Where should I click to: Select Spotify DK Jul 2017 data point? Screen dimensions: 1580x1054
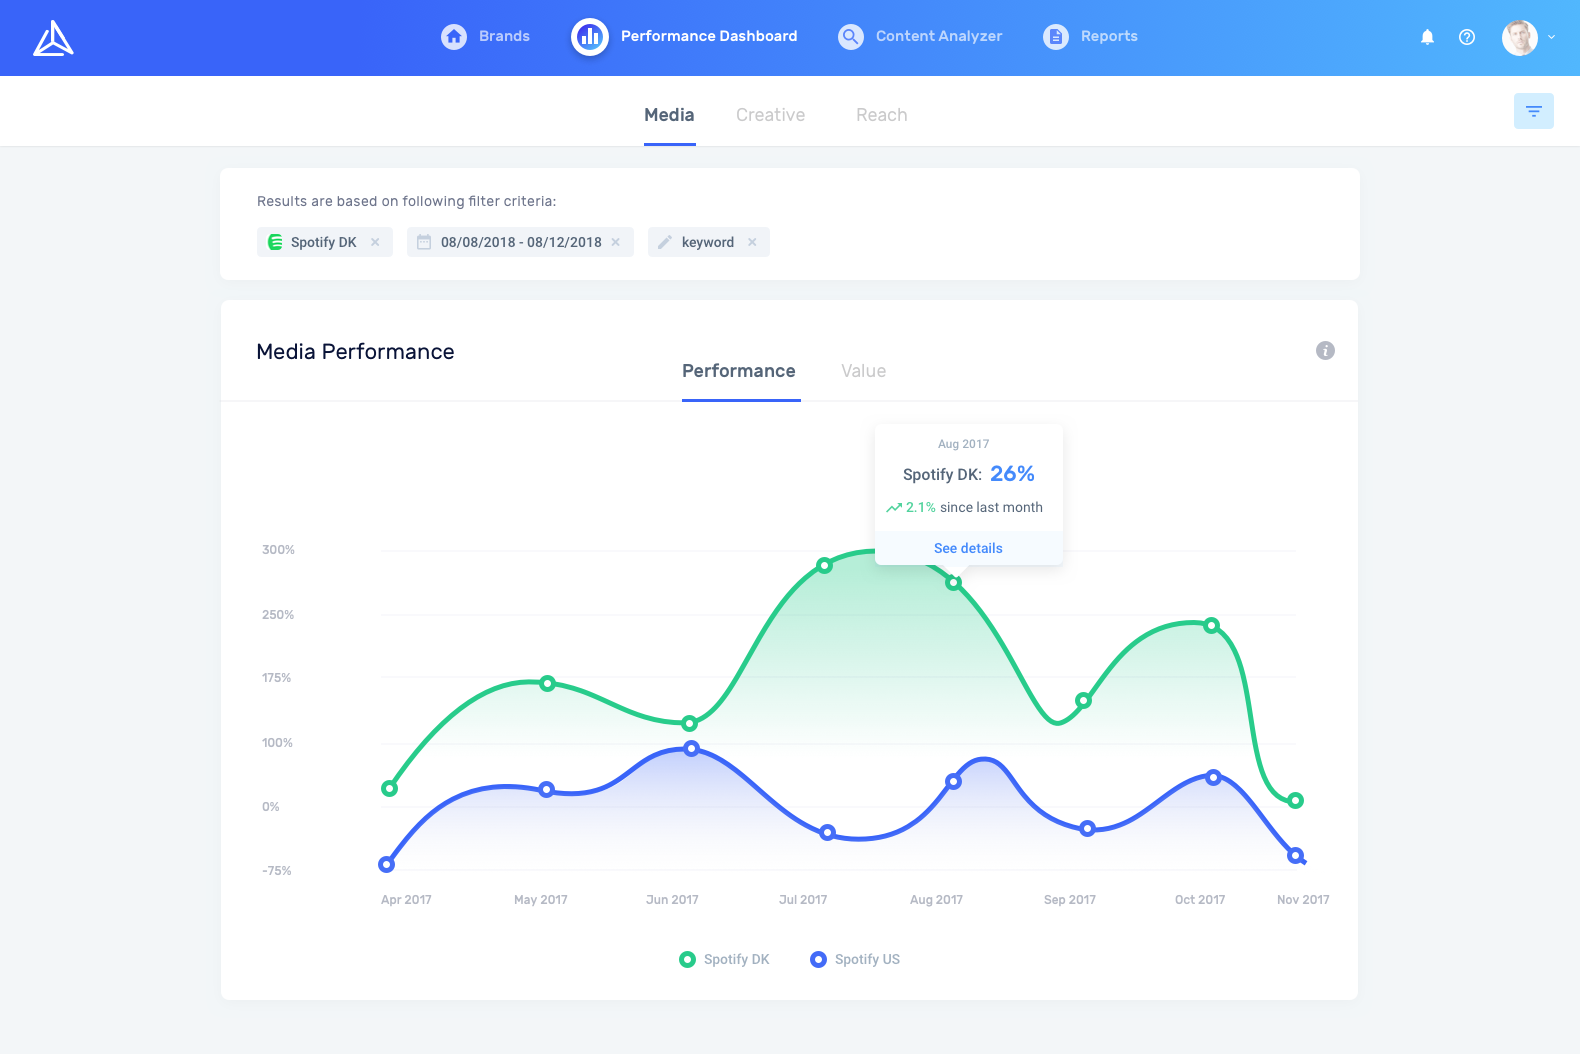pos(824,565)
